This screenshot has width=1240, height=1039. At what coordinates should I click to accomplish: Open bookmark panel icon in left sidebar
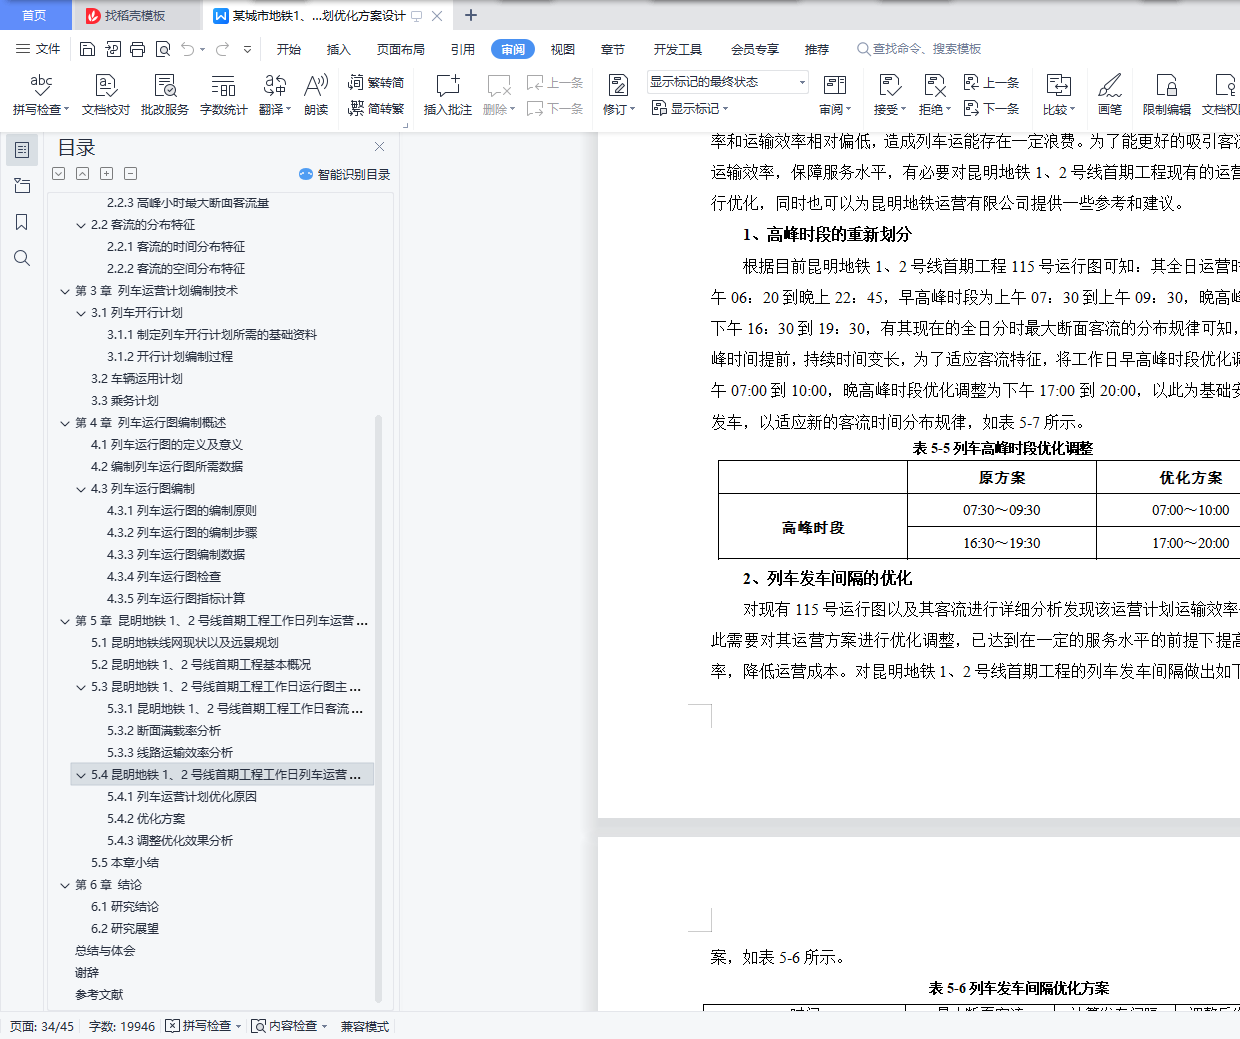[22, 222]
